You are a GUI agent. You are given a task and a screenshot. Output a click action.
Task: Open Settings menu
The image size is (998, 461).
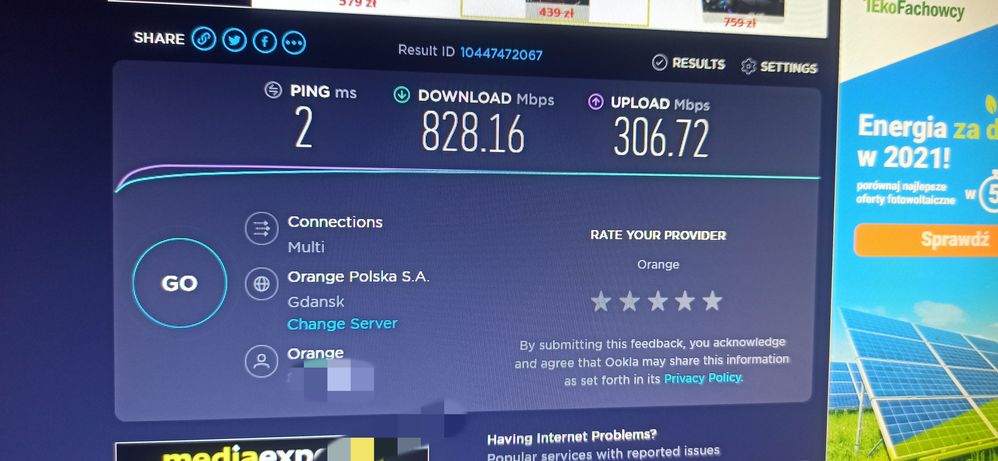779,67
